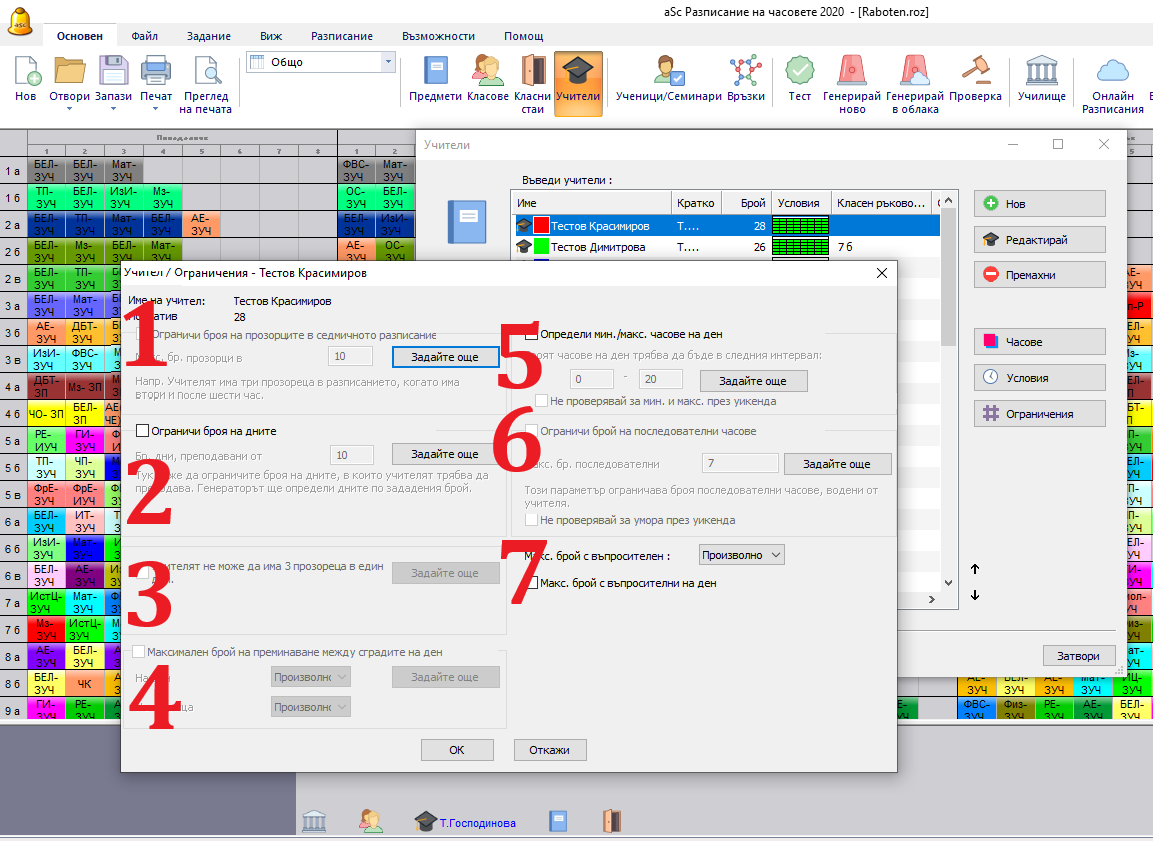Expand the 'Общо' view combo box

click(x=388, y=62)
